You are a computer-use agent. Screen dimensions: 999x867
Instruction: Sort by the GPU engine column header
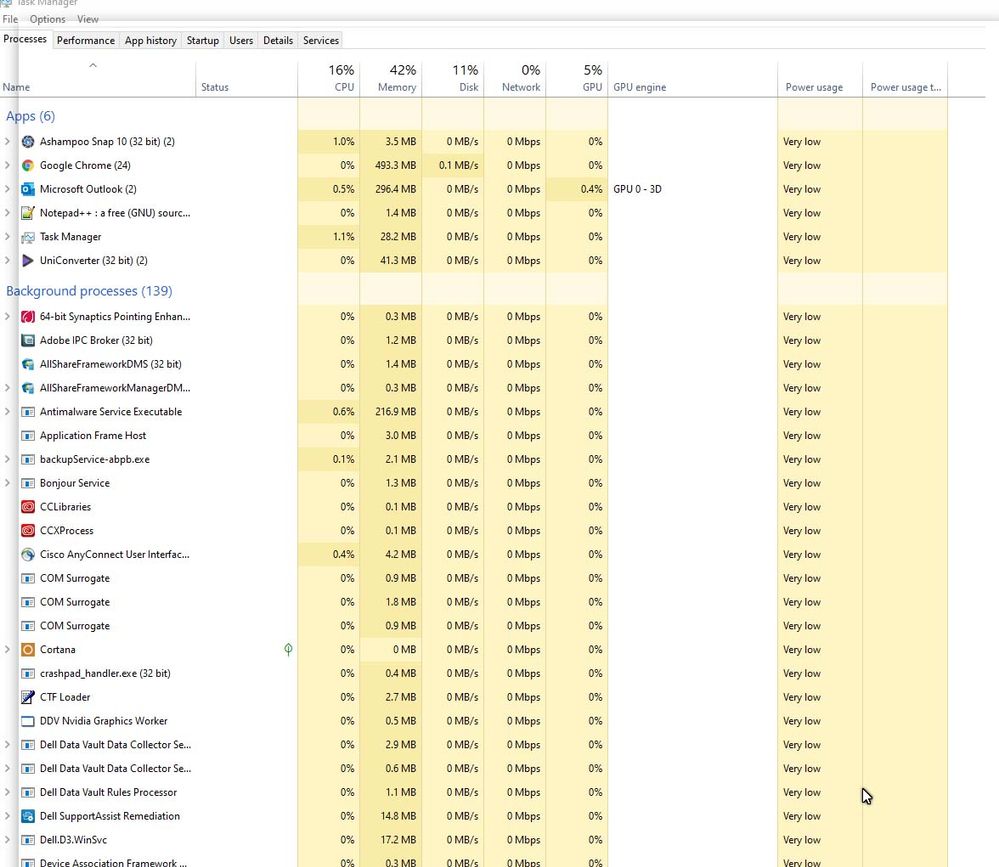pos(693,78)
